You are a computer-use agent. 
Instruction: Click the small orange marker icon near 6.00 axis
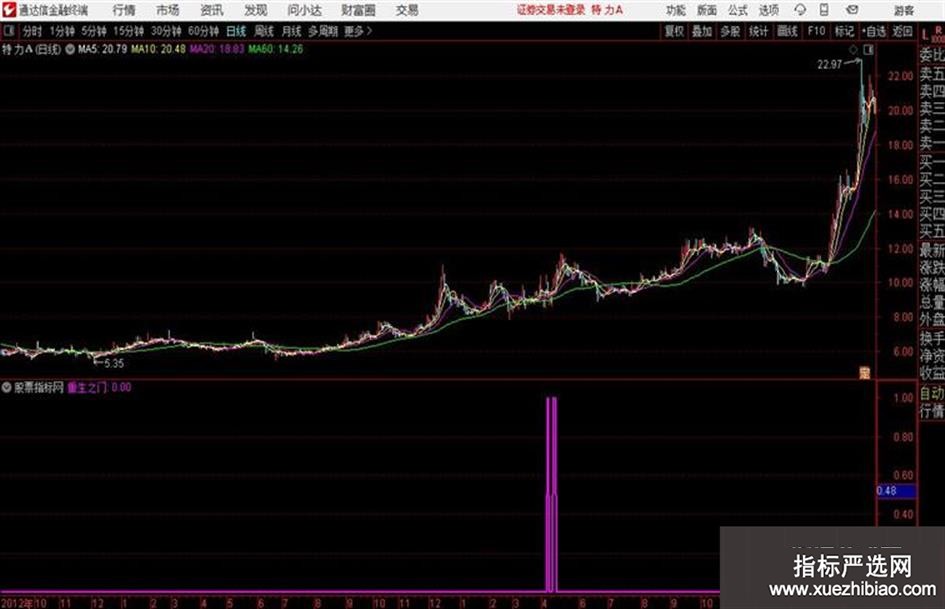(x=865, y=373)
